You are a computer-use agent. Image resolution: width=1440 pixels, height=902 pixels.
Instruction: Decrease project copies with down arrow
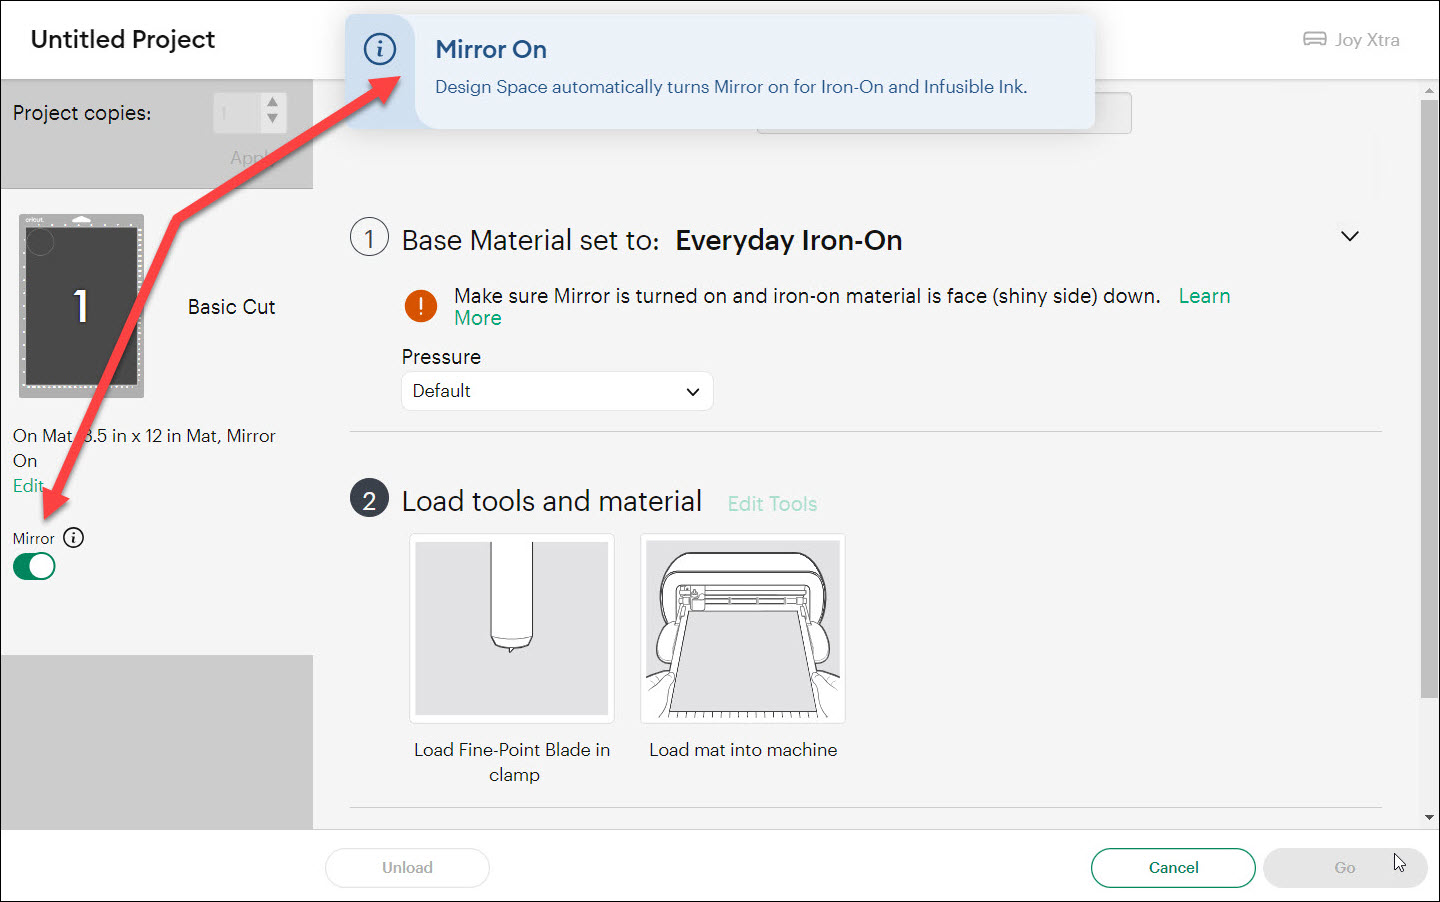point(272,120)
